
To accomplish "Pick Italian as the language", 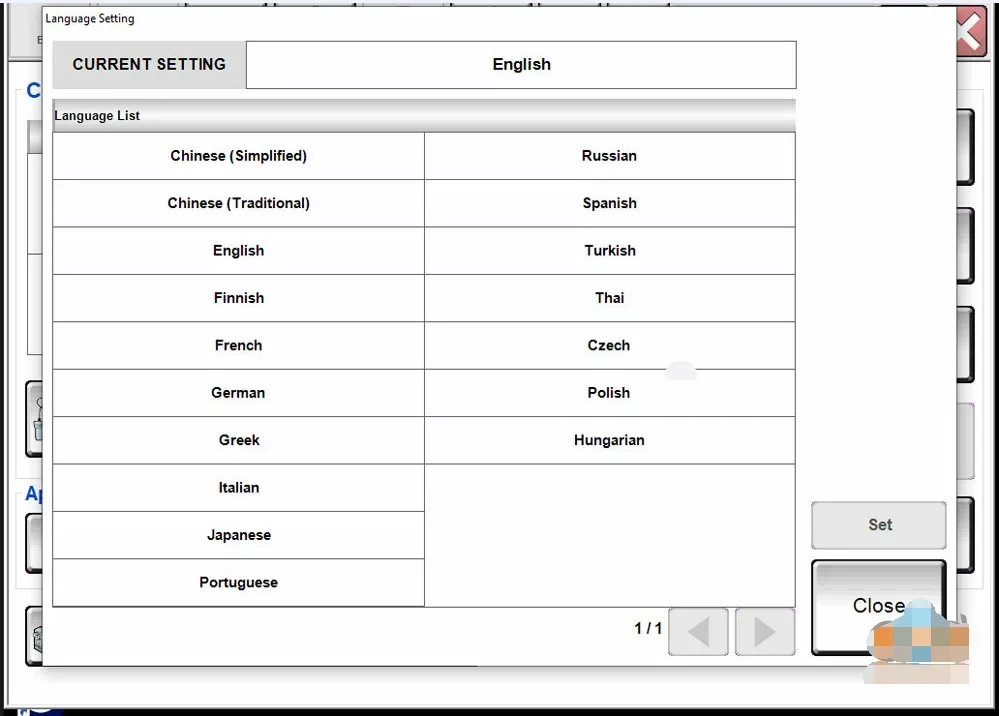I will pos(238,488).
